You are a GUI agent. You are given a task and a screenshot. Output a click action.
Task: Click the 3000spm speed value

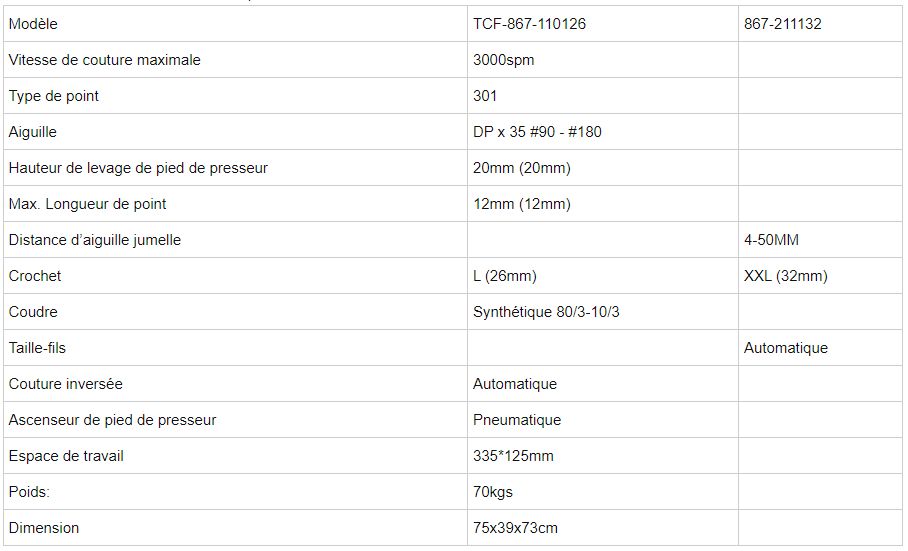[503, 60]
